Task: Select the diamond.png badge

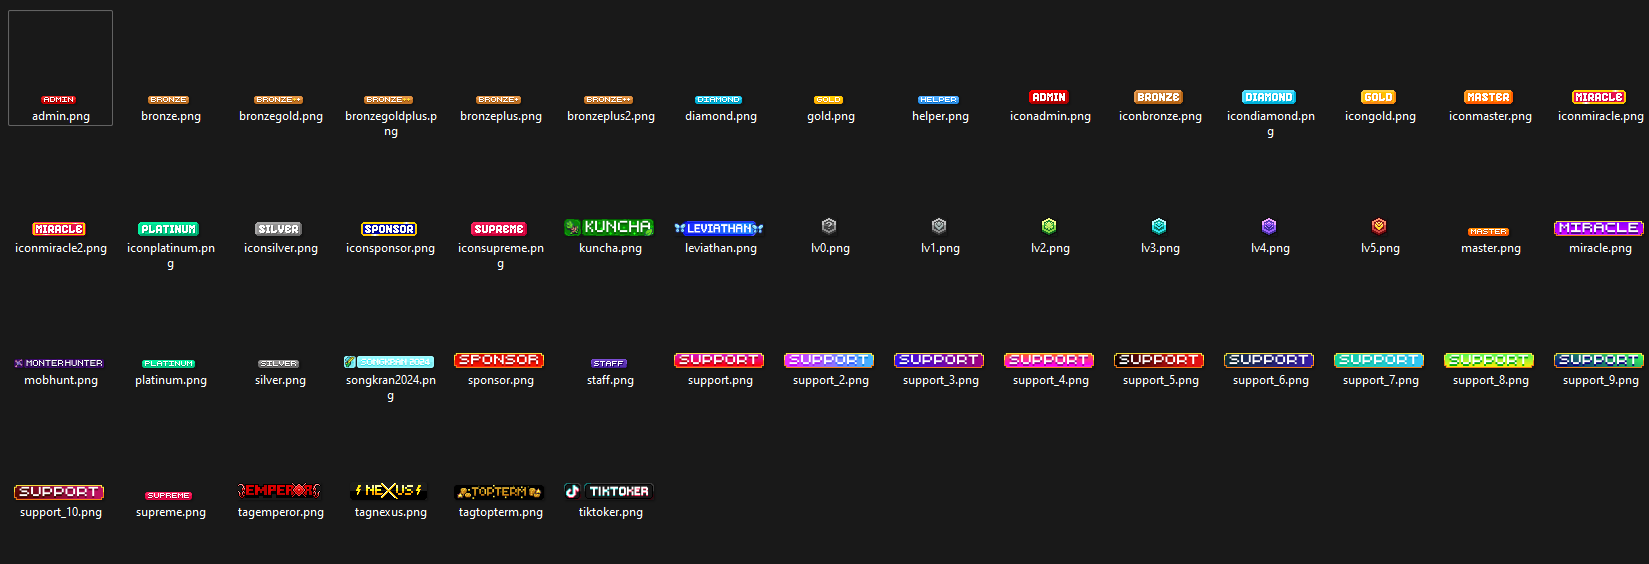Action: [719, 100]
